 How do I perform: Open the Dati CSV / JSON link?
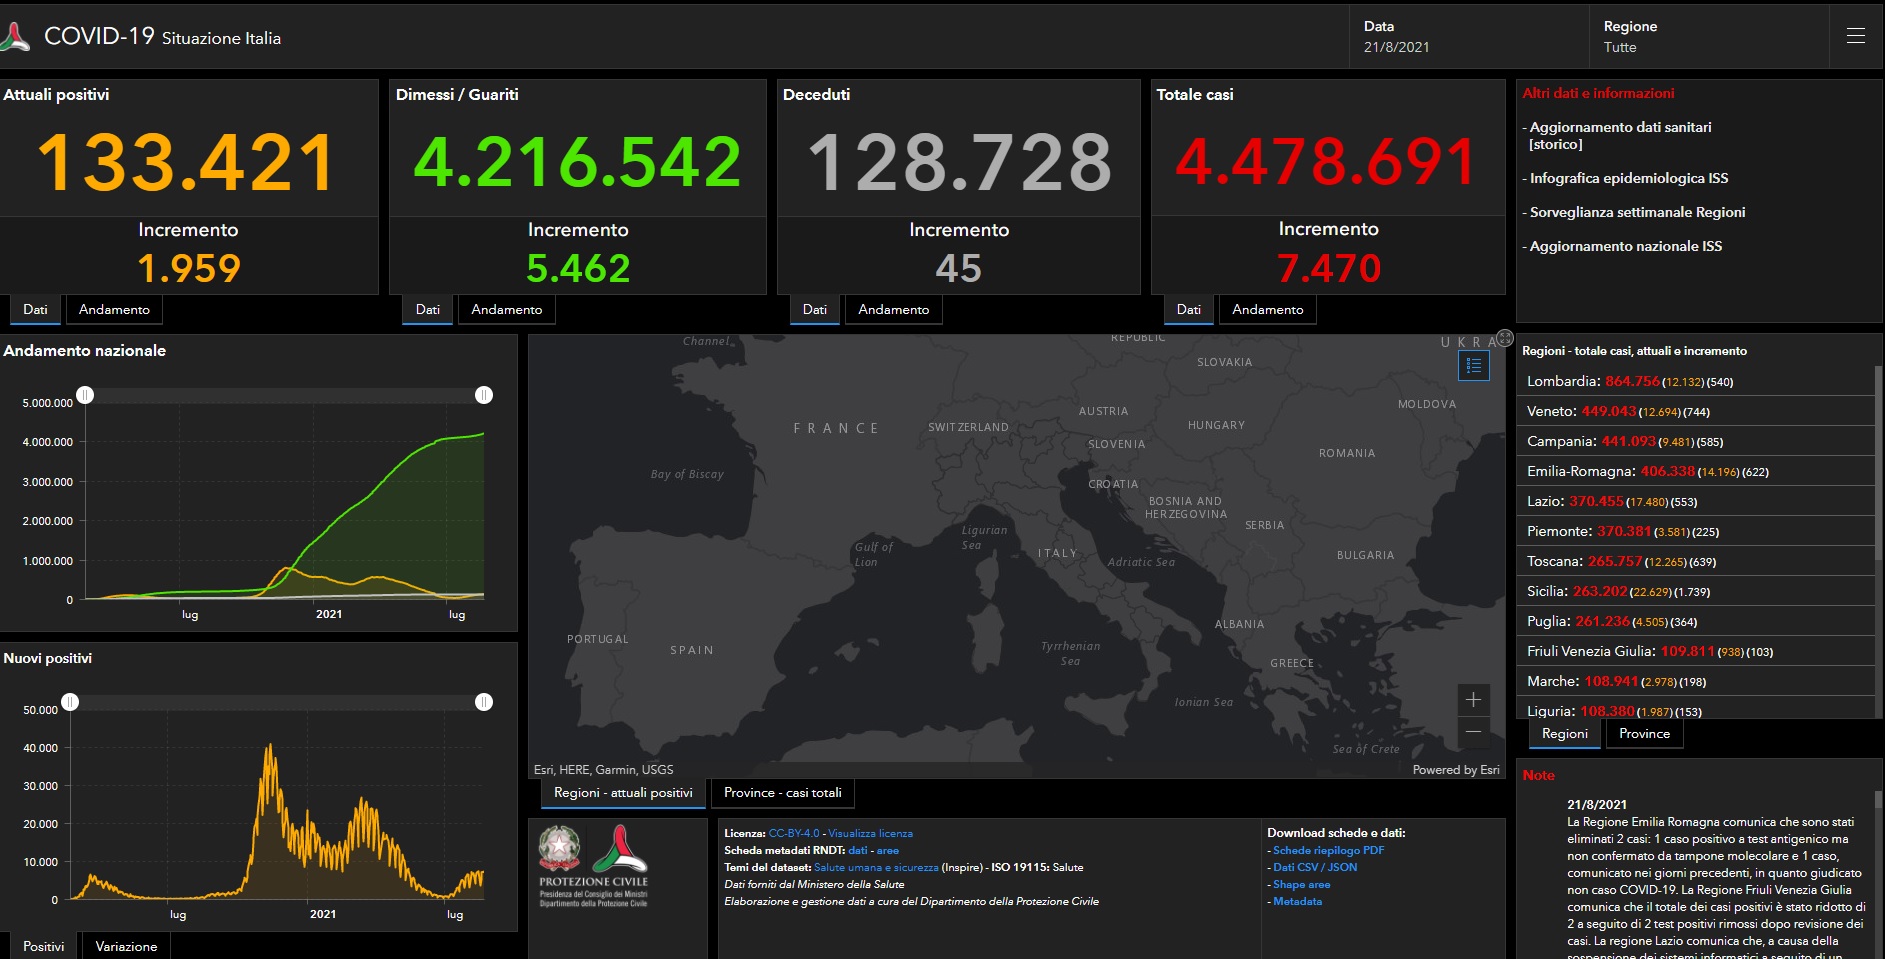coord(1314,867)
